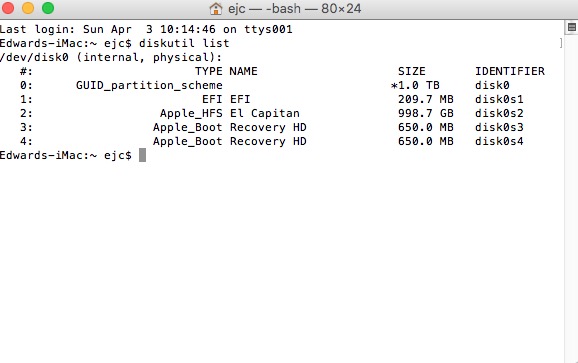The image size is (578, 363).
Task: Click the IDENTIFIER column header
Action: point(509,71)
